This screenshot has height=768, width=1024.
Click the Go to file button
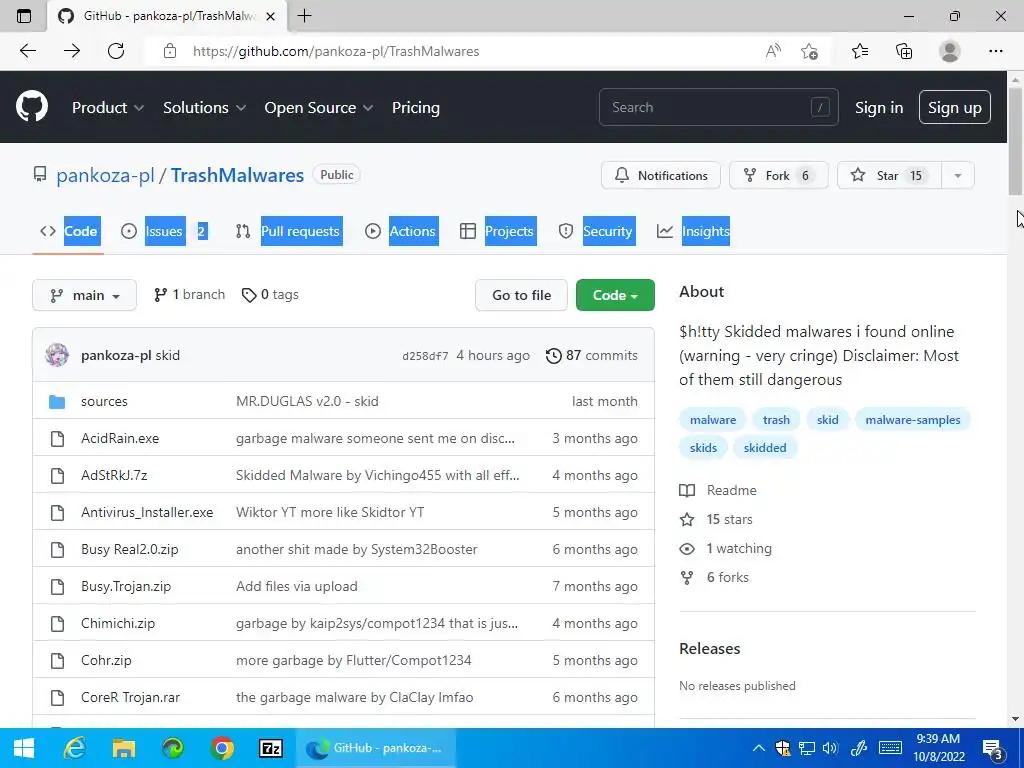(521, 295)
